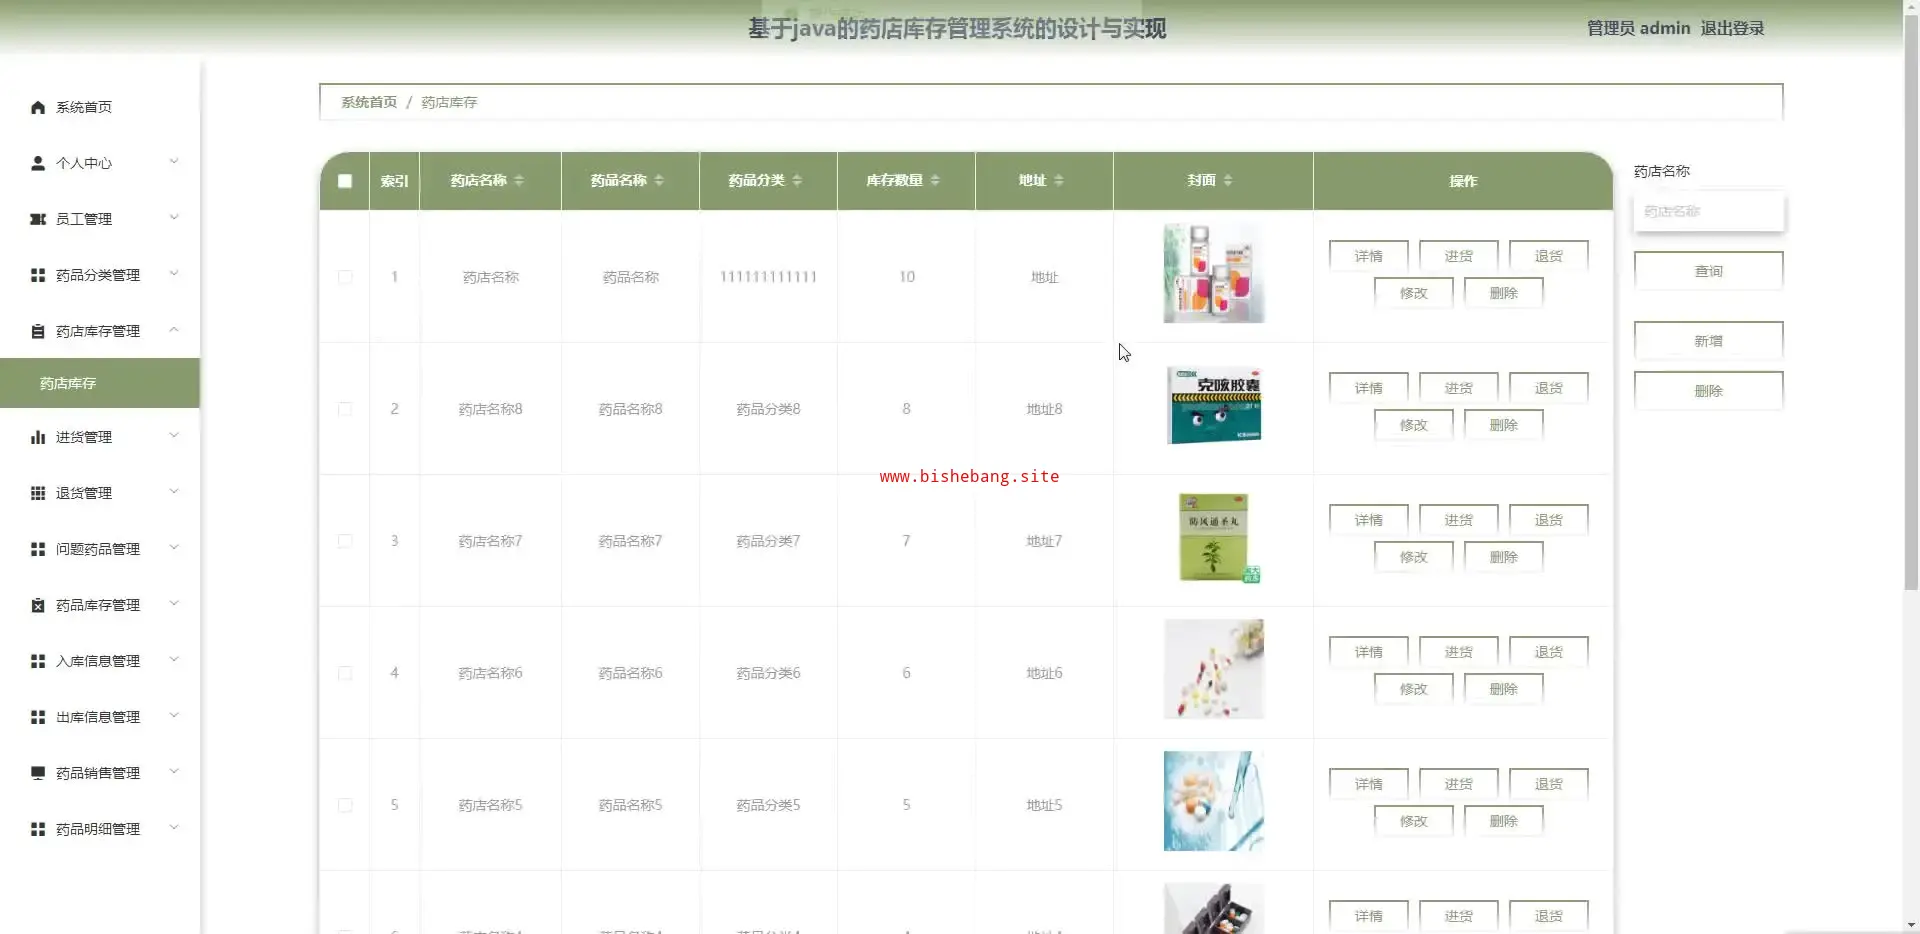
Task: Click 系统首页 in the breadcrumb
Action: [x=369, y=102]
